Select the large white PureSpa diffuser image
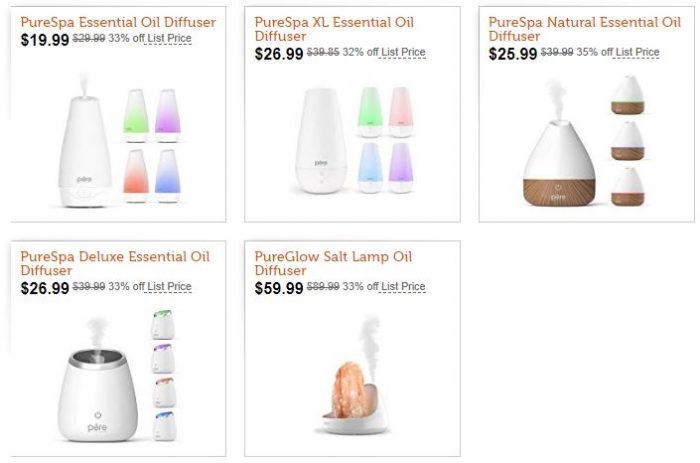Image resolution: width=700 pixels, height=463 pixels. tap(84, 142)
